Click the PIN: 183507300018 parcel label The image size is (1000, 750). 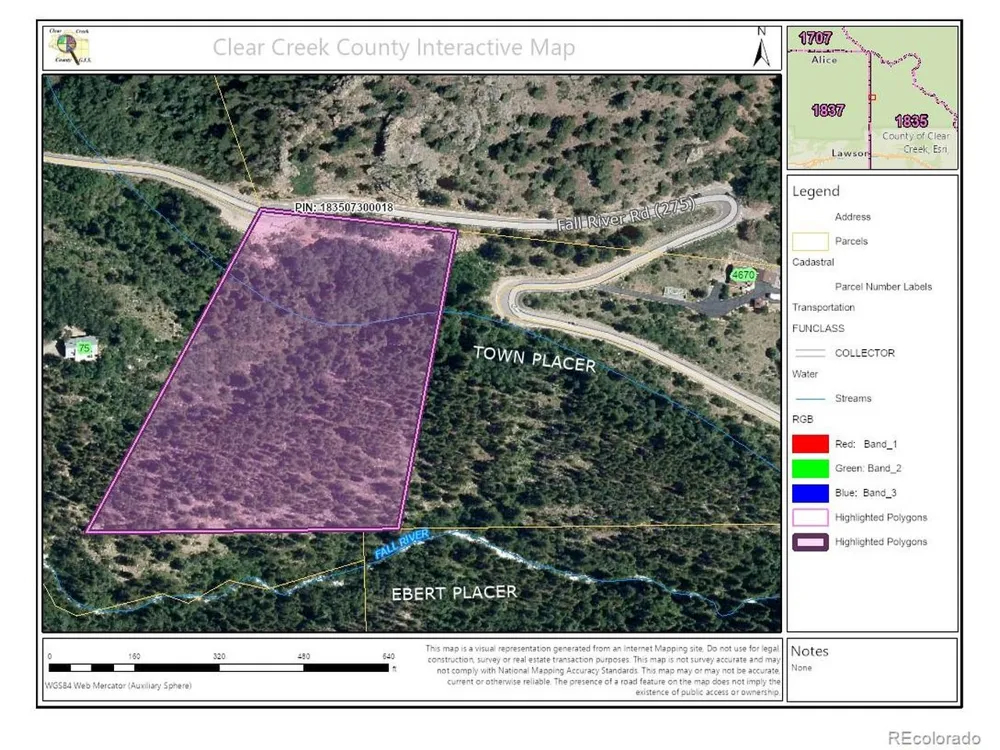click(x=344, y=207)
